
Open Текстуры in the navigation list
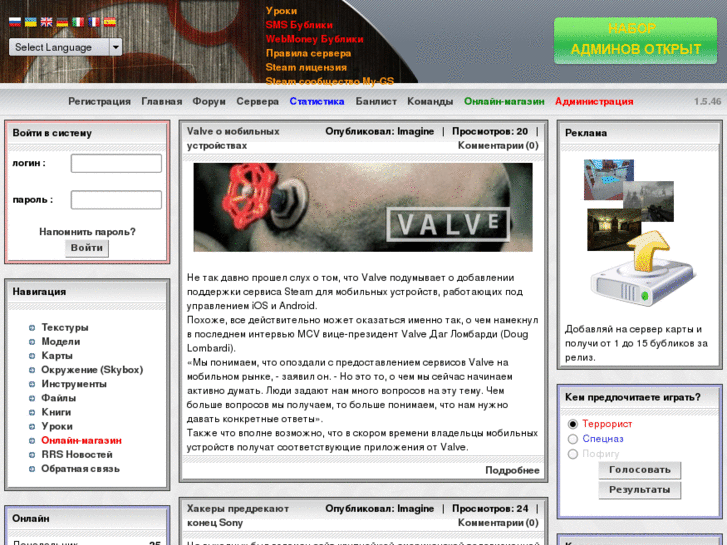[65, 327]
